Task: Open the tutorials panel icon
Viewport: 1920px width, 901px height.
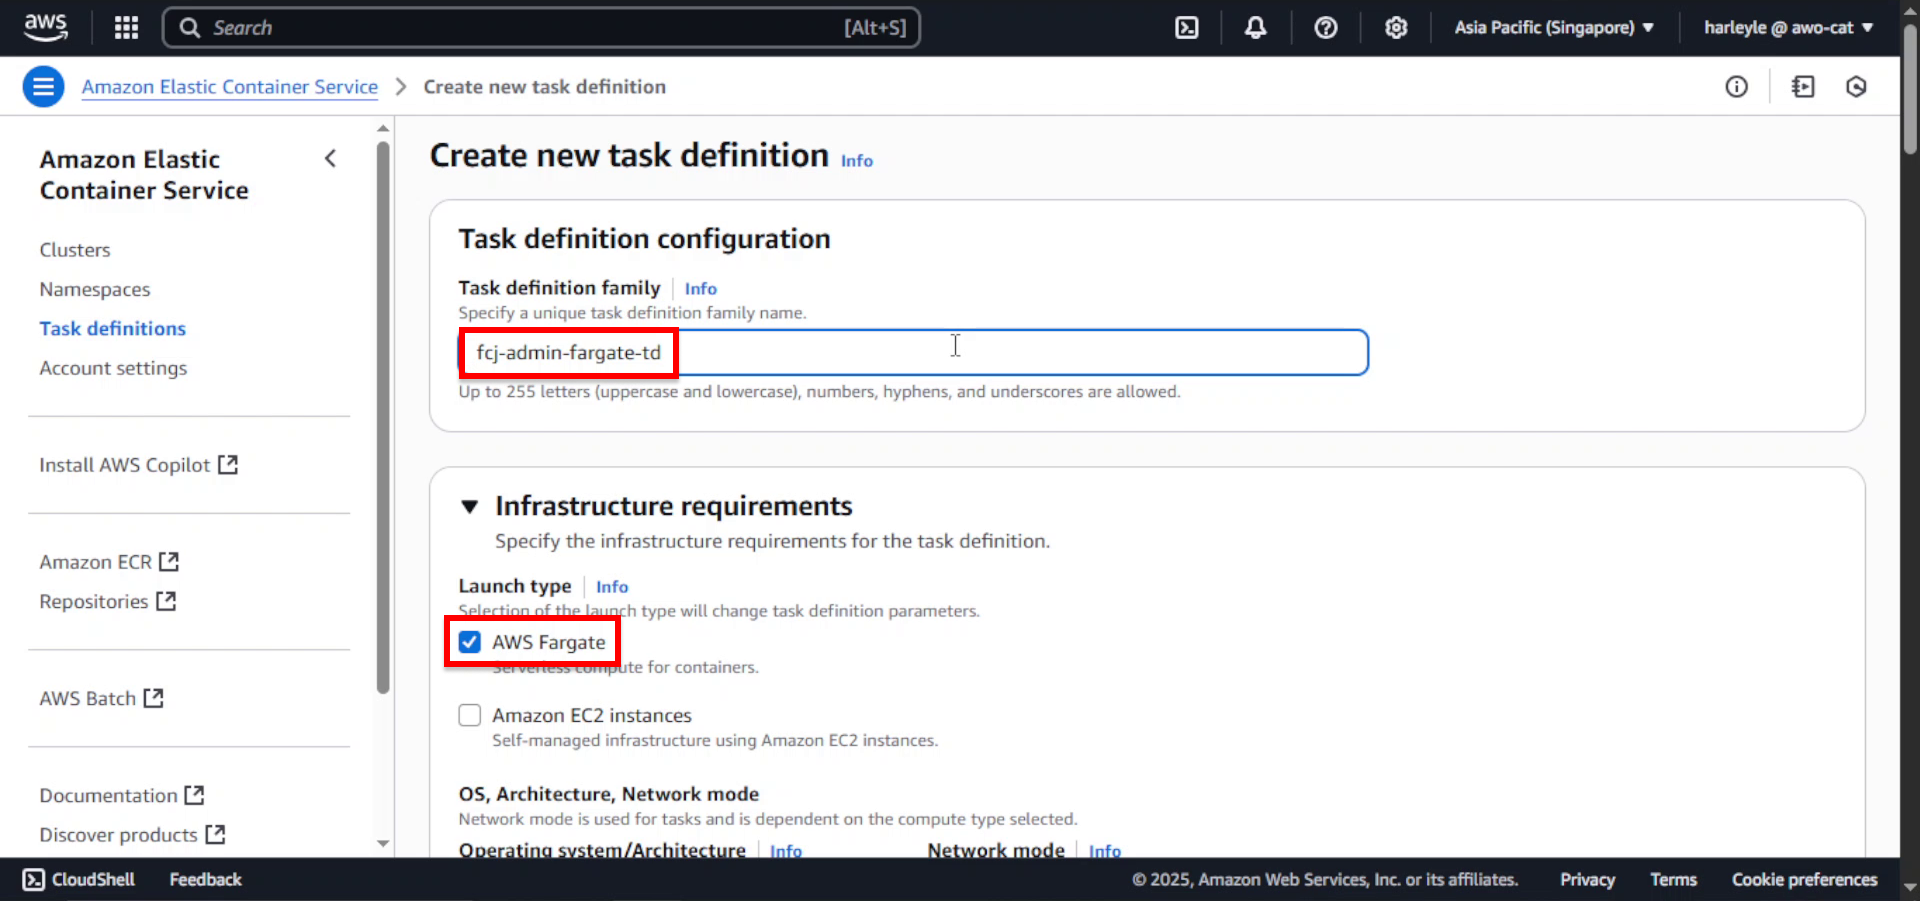Action: click(x=1803, y=87)
